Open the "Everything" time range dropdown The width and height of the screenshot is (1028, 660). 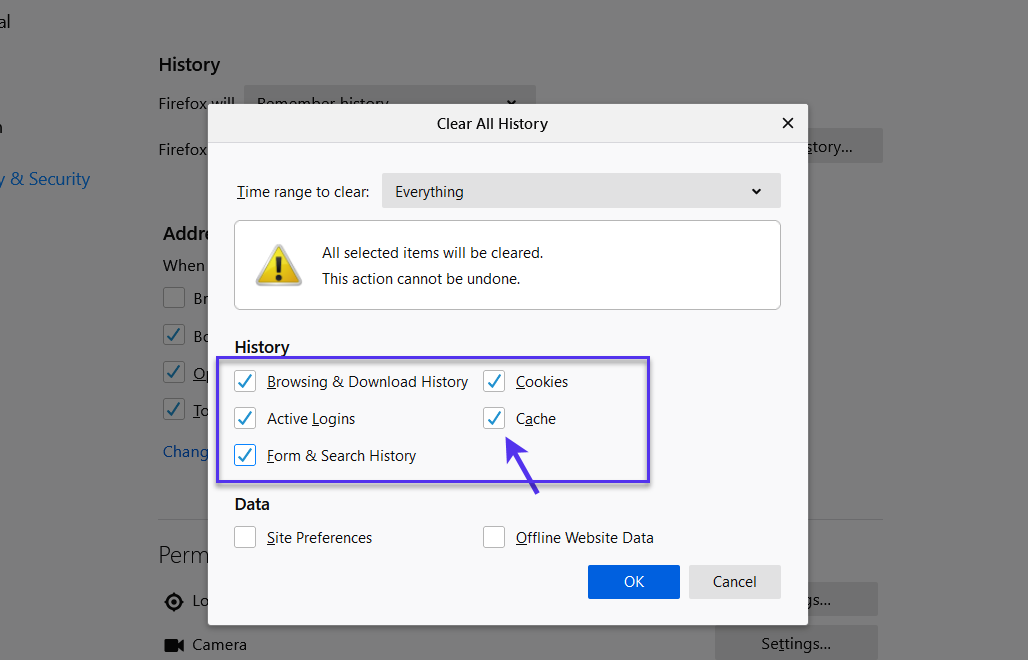[x=581, y=191]
